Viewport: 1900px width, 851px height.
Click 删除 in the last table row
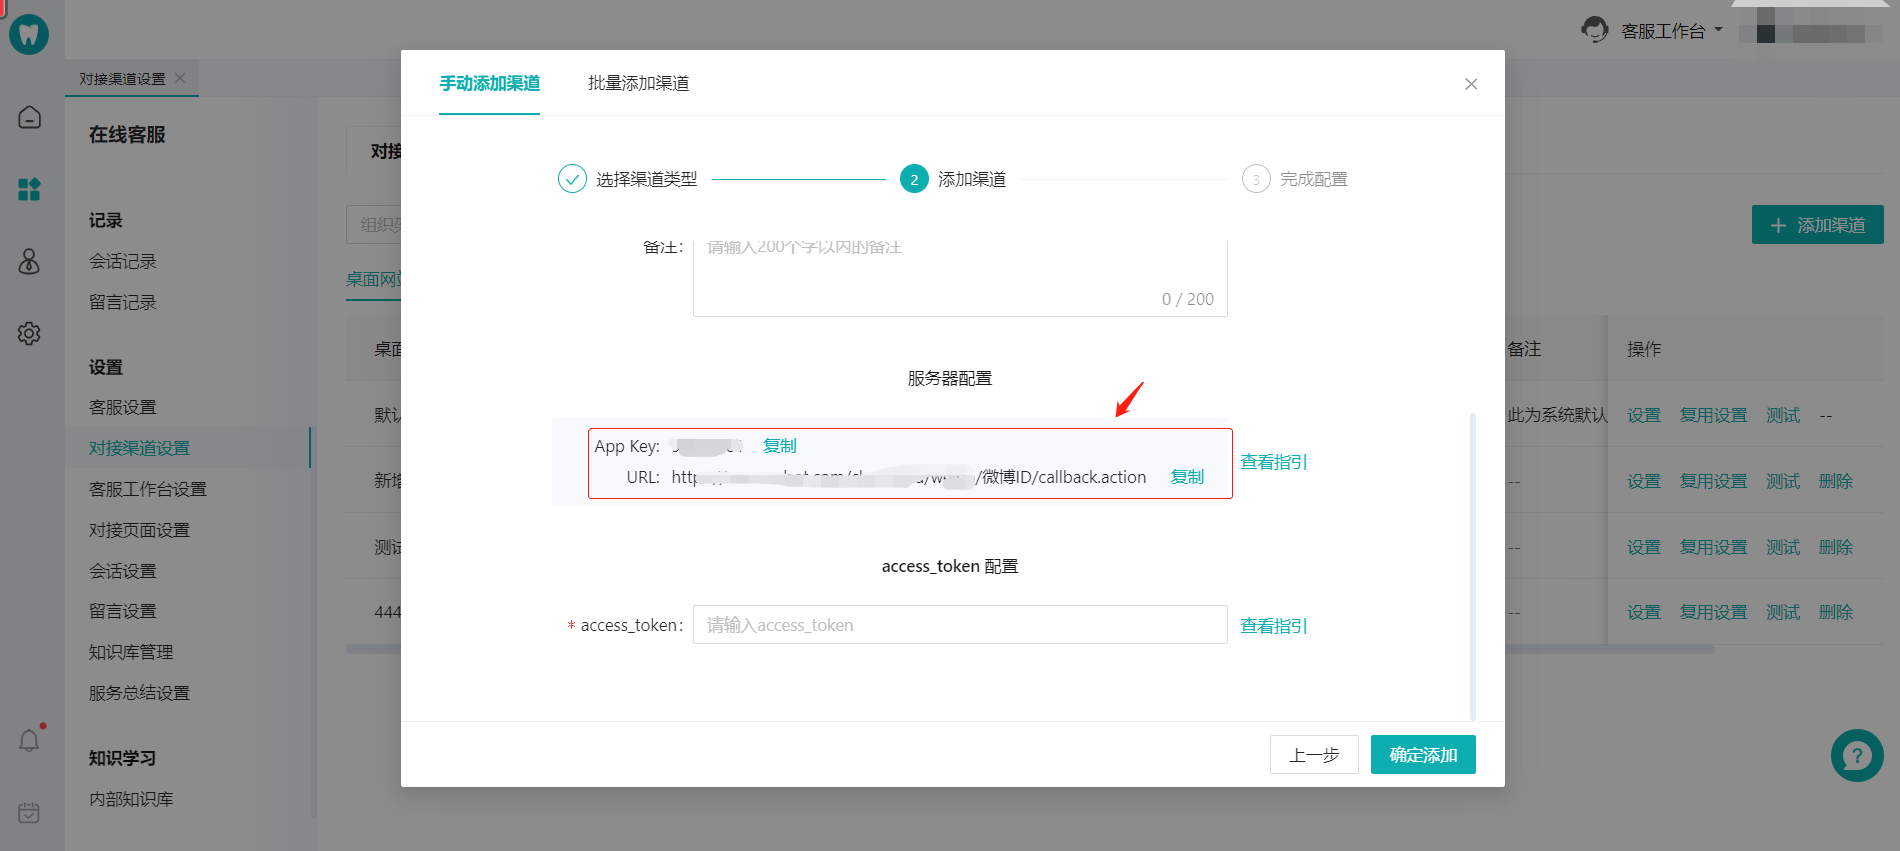click(x=1836, y=612)
